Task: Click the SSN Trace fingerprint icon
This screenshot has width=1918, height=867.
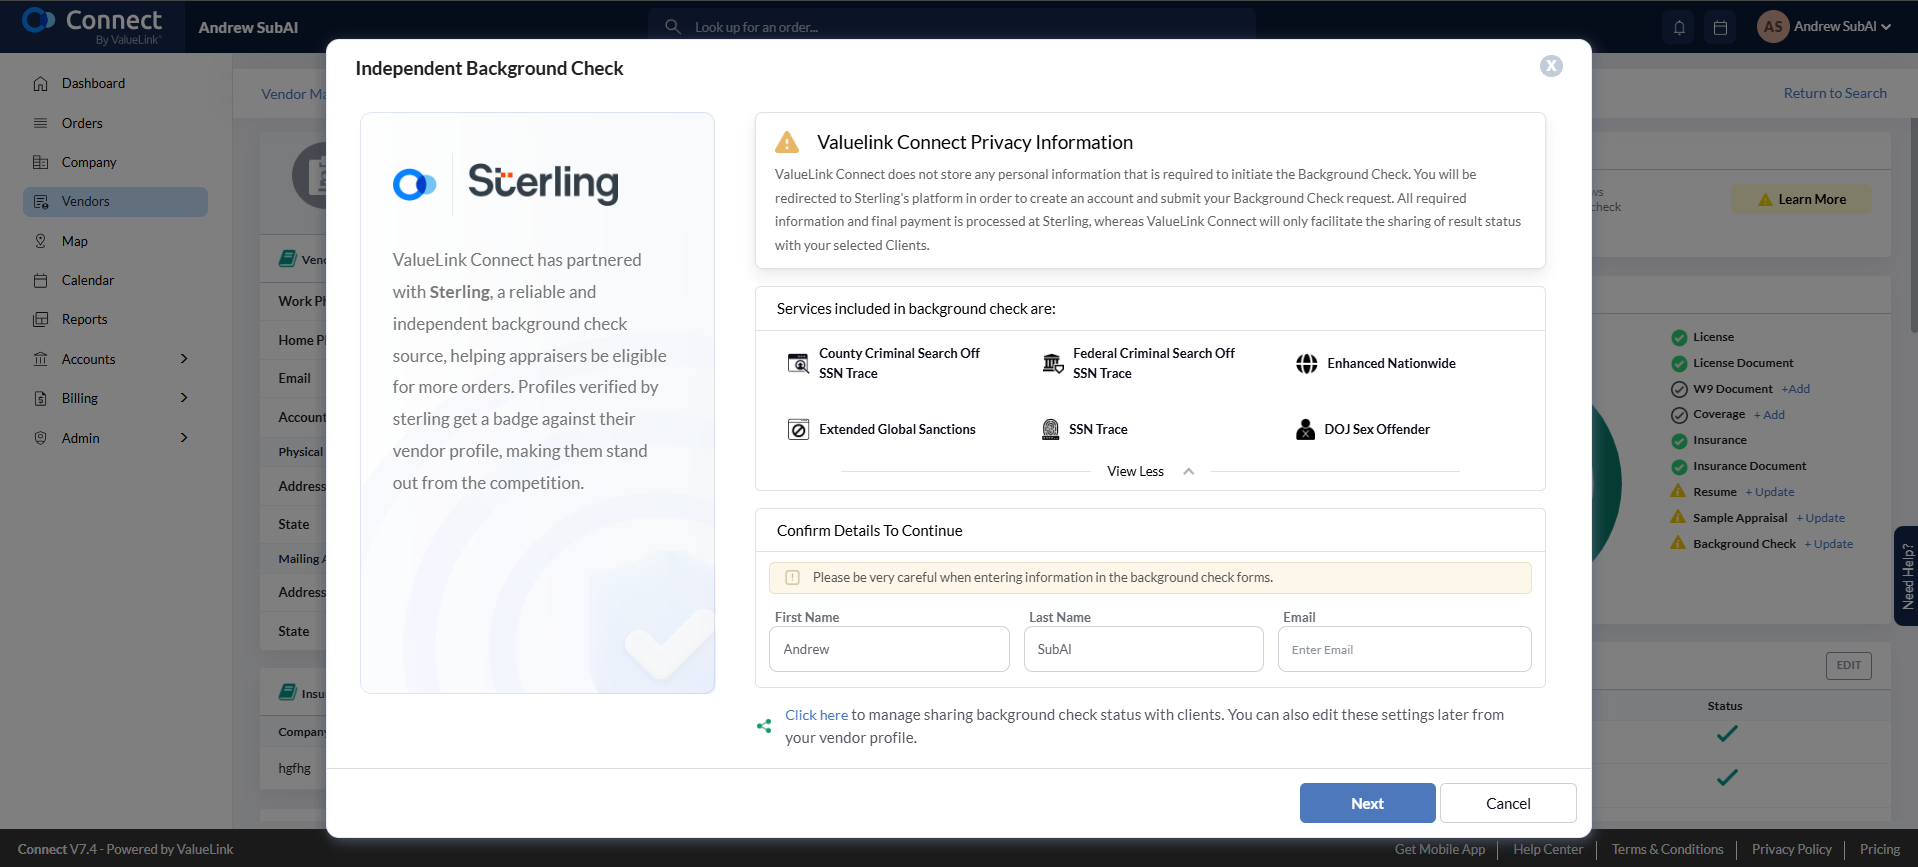Action: pos(1051,430)
